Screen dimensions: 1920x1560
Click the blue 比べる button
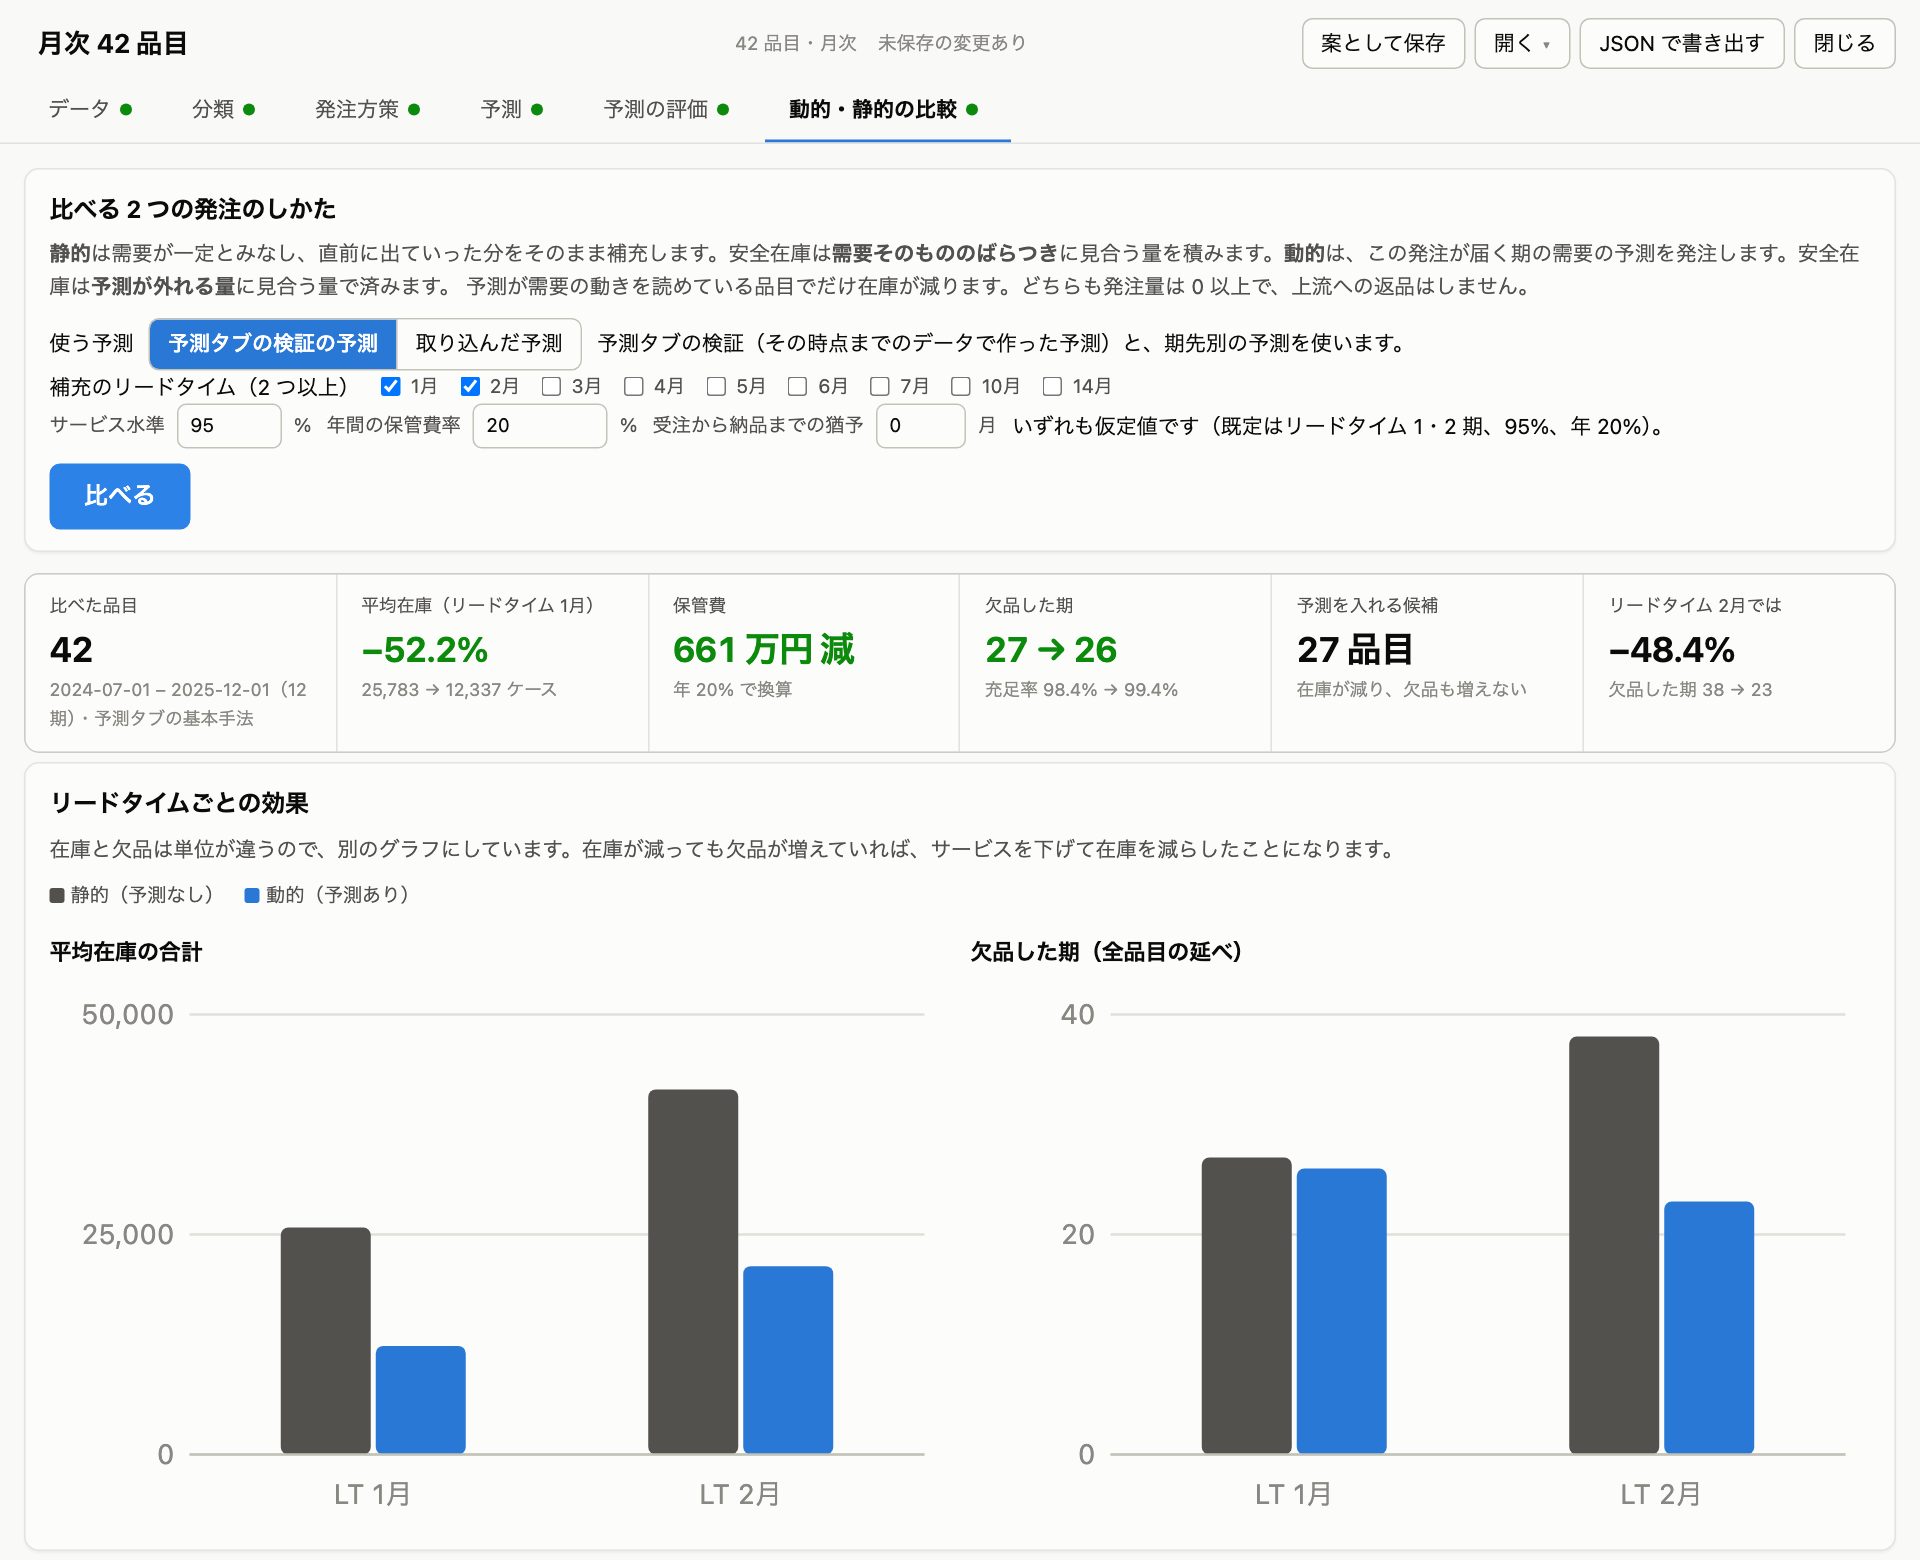pyautogui.click(x=120, y=496)
